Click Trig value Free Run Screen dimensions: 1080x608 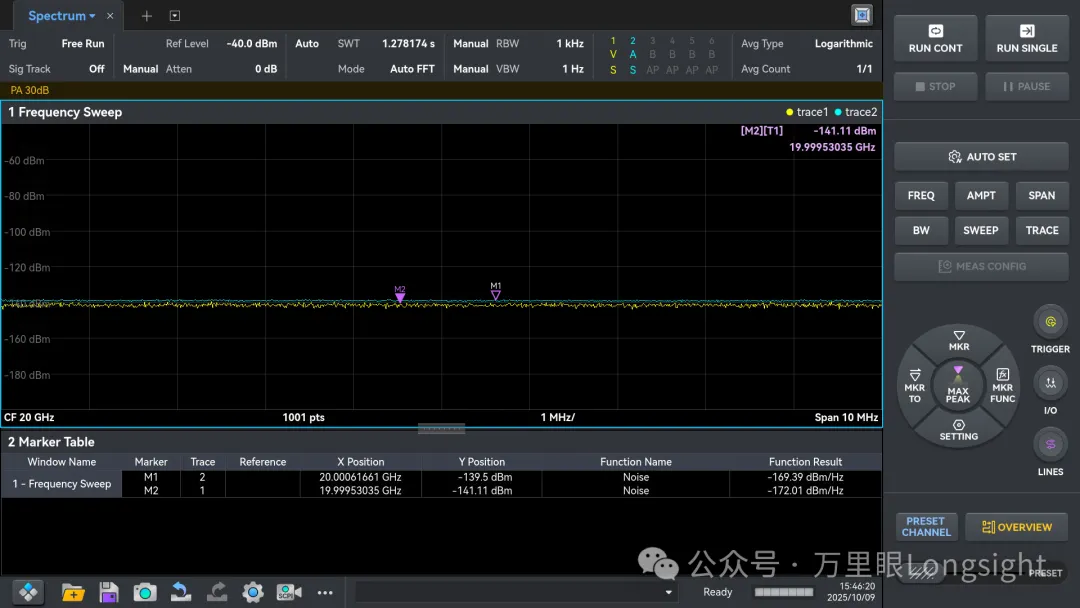pos(83,43)
